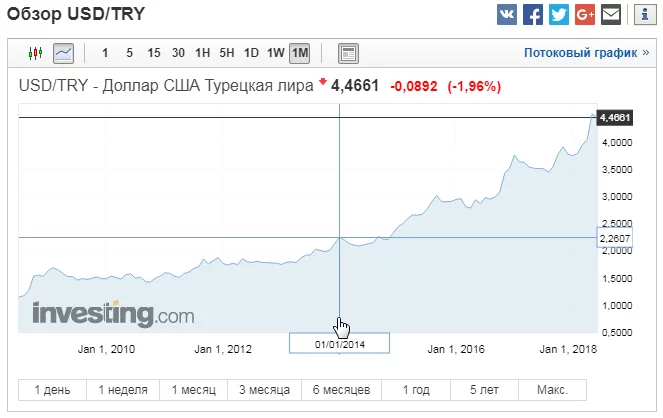663x418 pixels.
Task: Share chart on VK
Action: (x=507, y=15)
